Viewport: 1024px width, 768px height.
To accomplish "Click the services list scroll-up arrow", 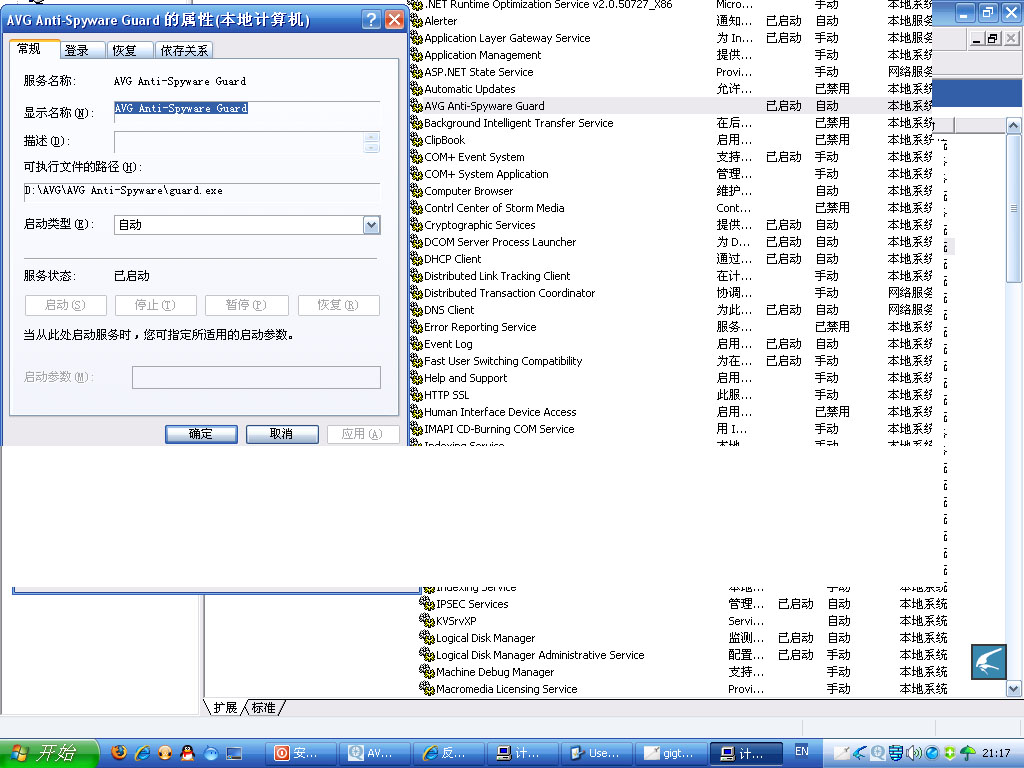I will coord(1014,125).
